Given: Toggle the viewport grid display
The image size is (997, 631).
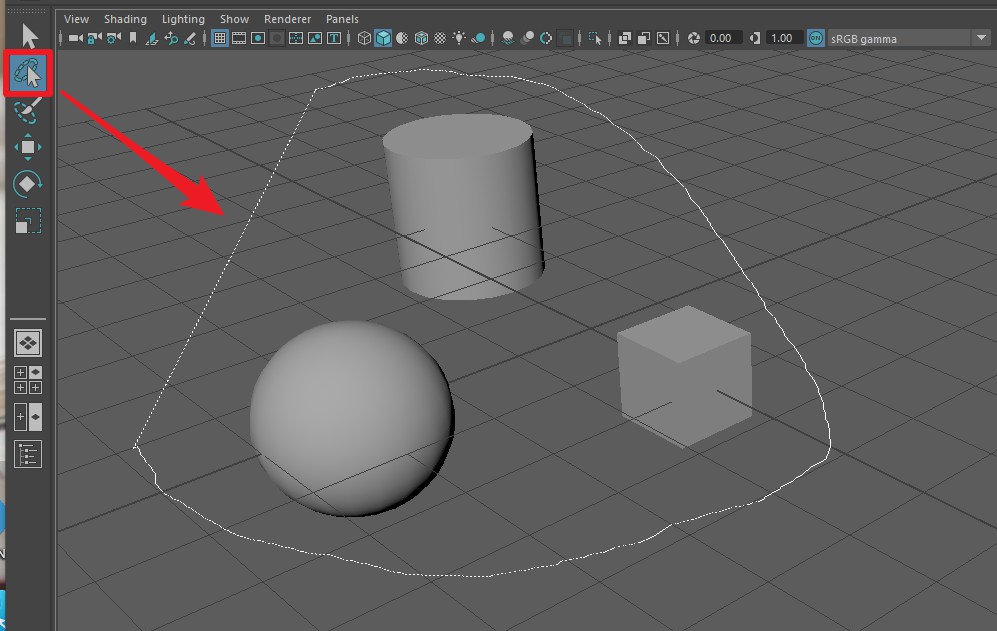Looking at the screenshot, I should (x=220, y=38).
